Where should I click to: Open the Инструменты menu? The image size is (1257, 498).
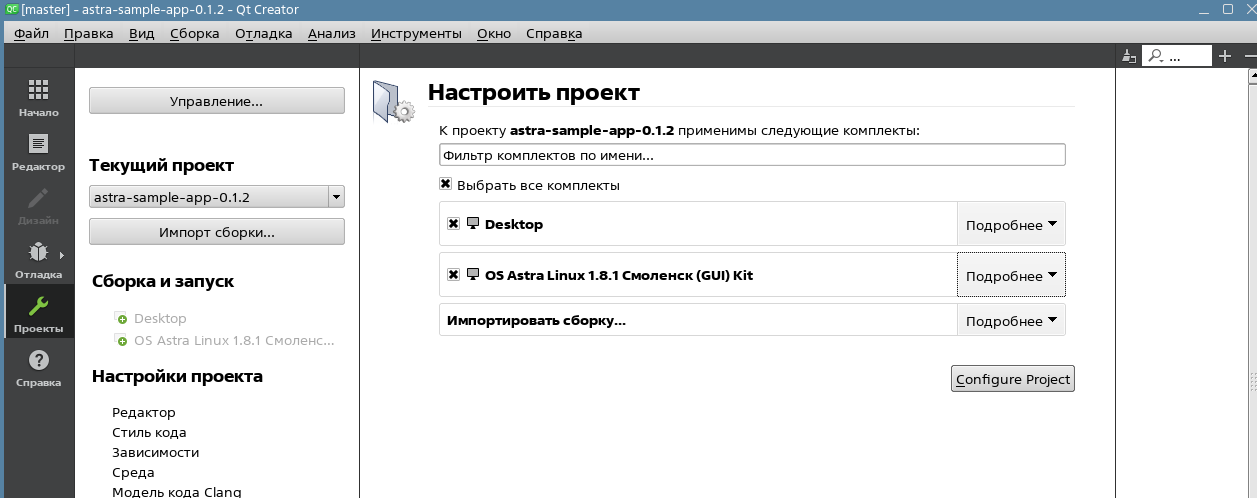416,33
